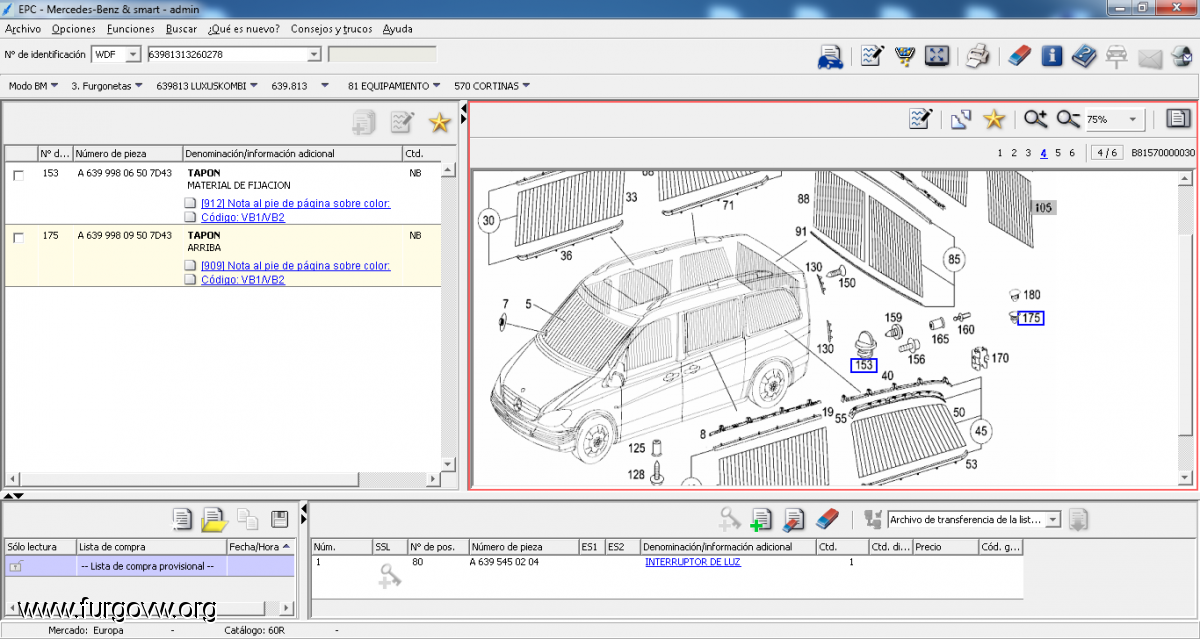Screen dimensions: 1200x639
Task: Click the add item icon with green plus
Action: pyautogui.click(x=761, y=519)
